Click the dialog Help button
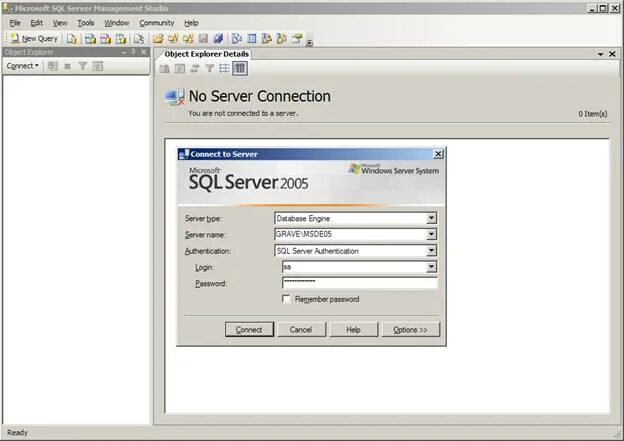This screenshot has height=441, width=624. [x=353, y=330]
